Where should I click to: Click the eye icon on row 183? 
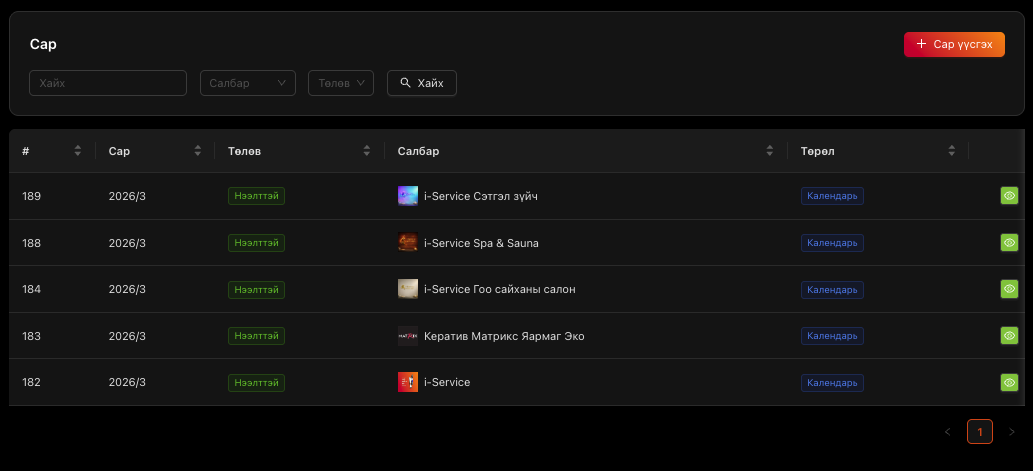point(1009,336)
